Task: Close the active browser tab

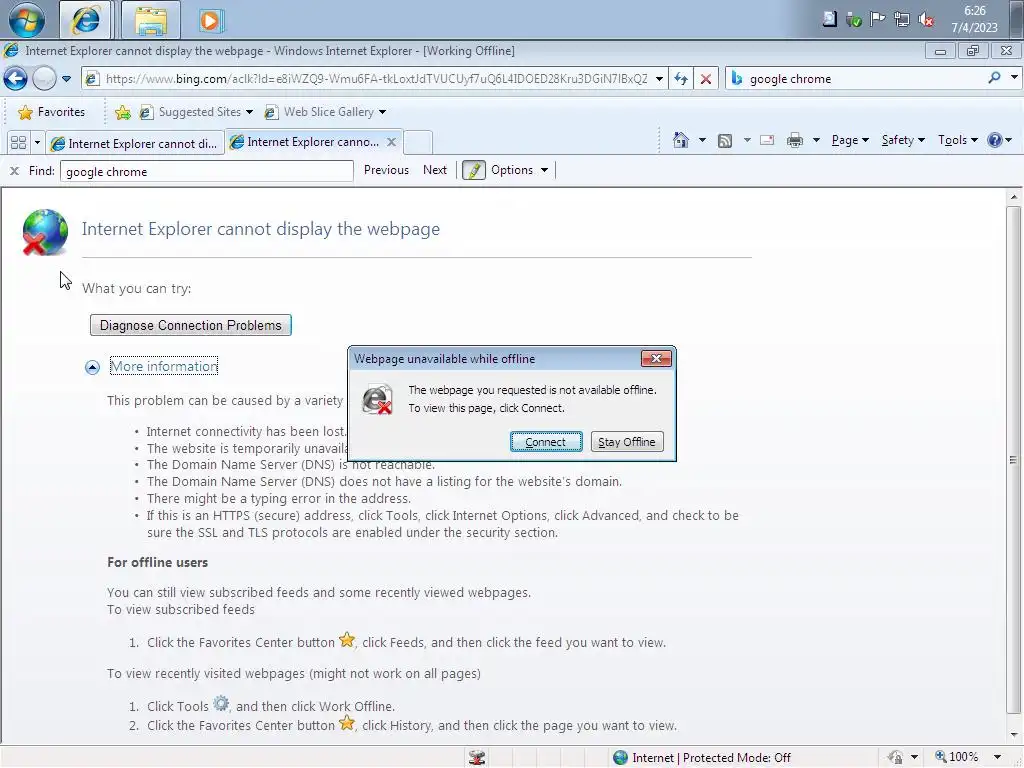Action: point(391,142)
